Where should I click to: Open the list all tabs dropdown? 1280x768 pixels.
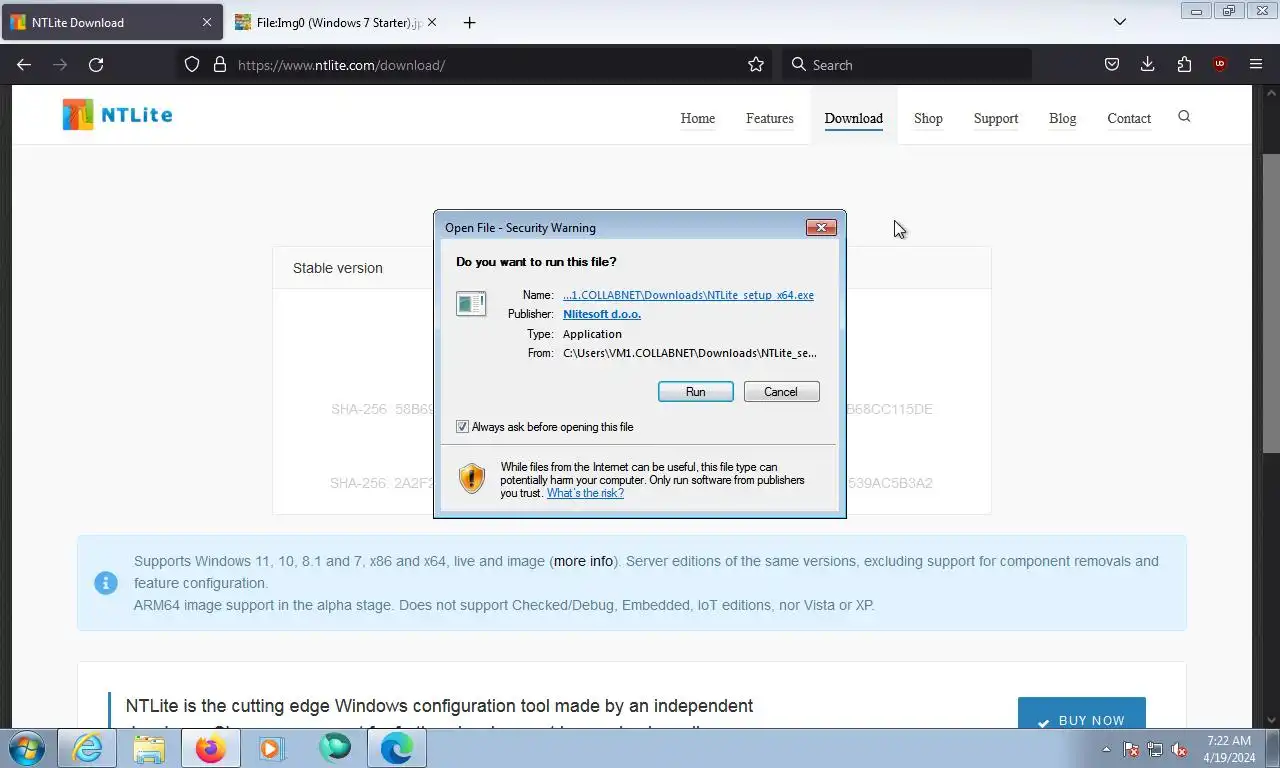point(1120,22)
